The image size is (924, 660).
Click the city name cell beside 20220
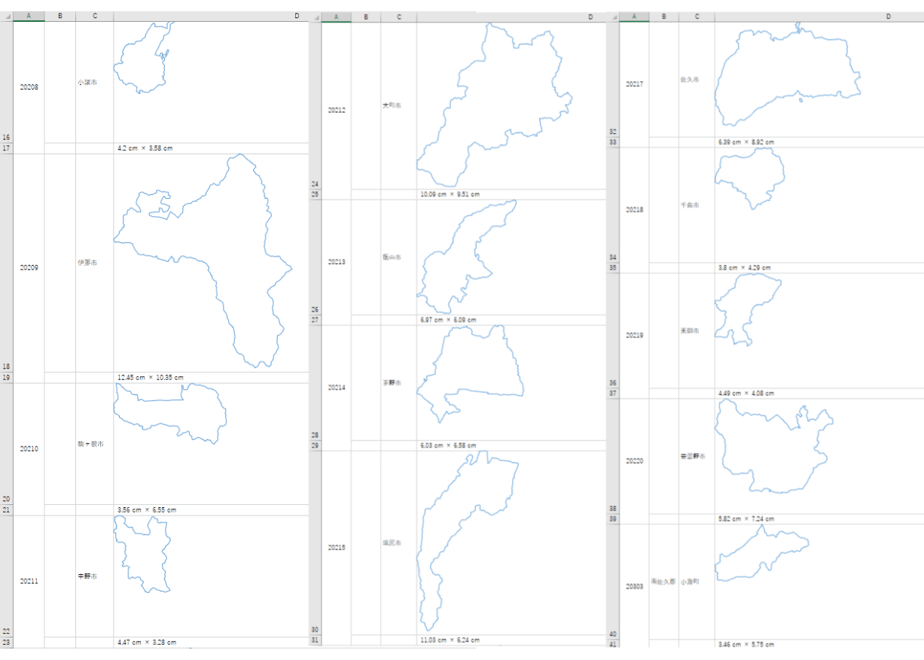click(697, 456)
